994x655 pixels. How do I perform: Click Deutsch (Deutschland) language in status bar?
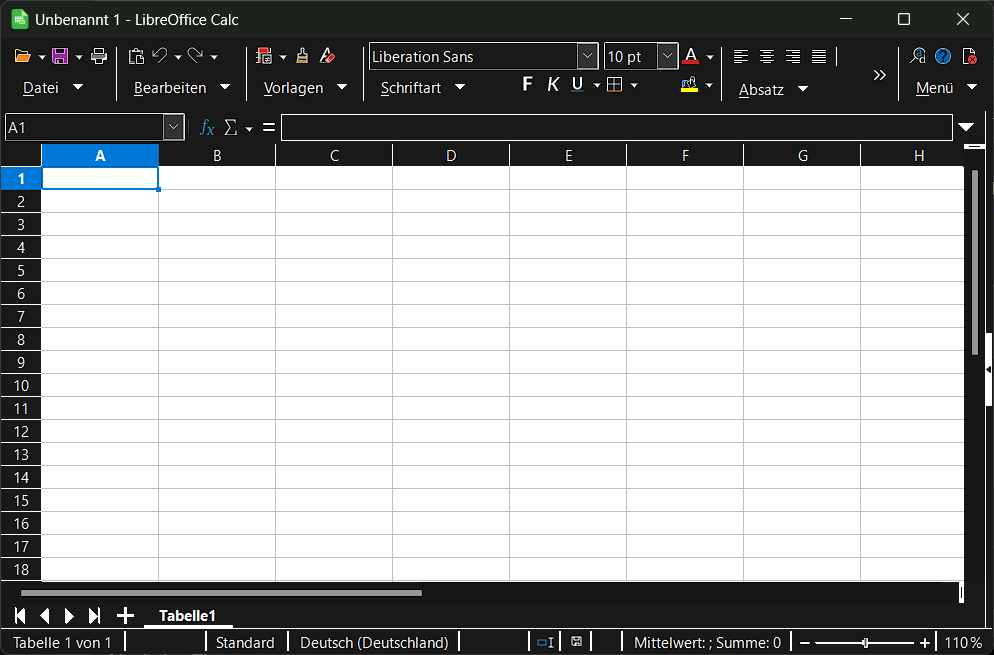374,642
